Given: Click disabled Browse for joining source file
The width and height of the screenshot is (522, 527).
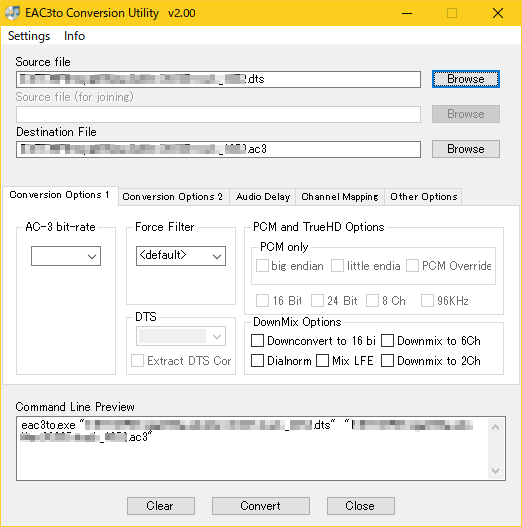Looking at the screenshot, I should click(x=466, y=114).
